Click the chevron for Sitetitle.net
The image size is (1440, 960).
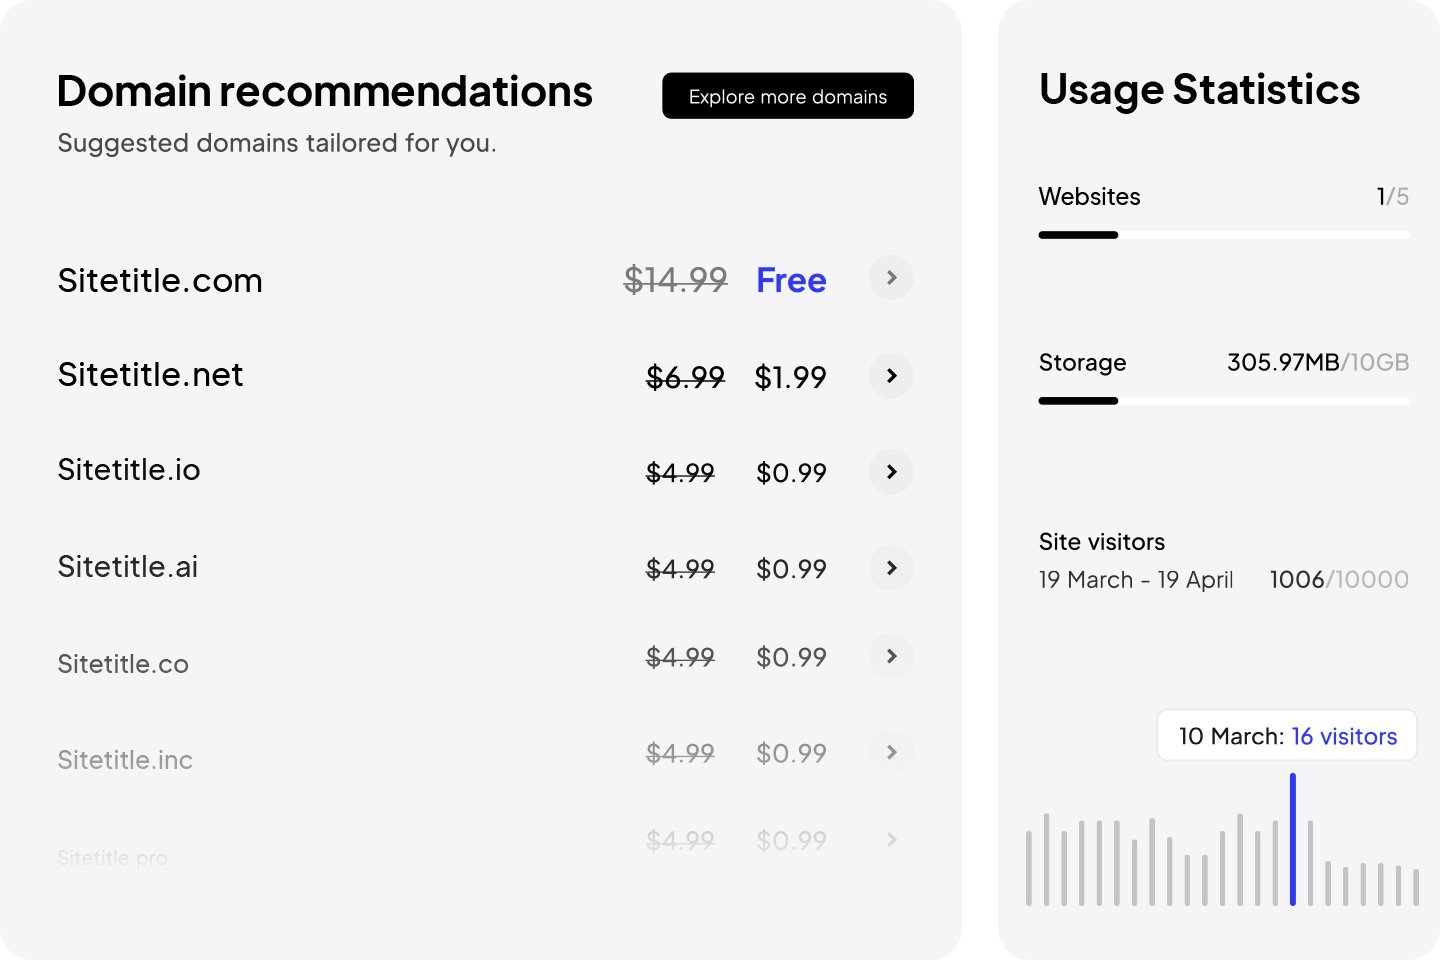point(891,376)
